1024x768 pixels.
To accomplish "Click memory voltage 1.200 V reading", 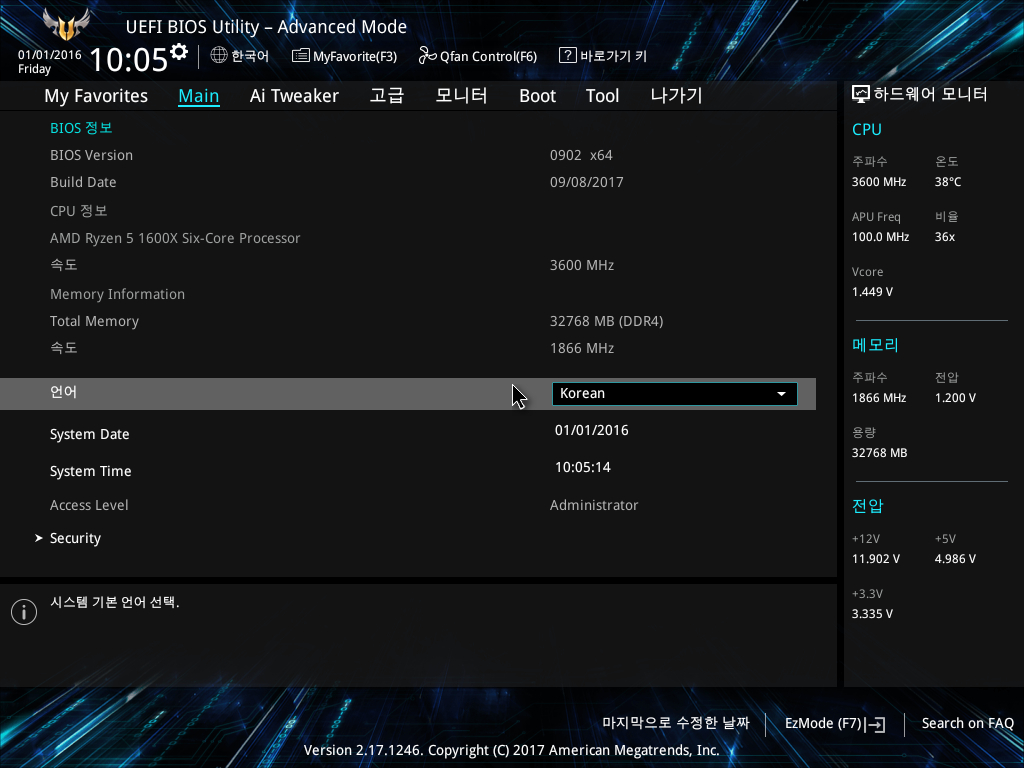I will pyautogui.click(x=955, y=398).
